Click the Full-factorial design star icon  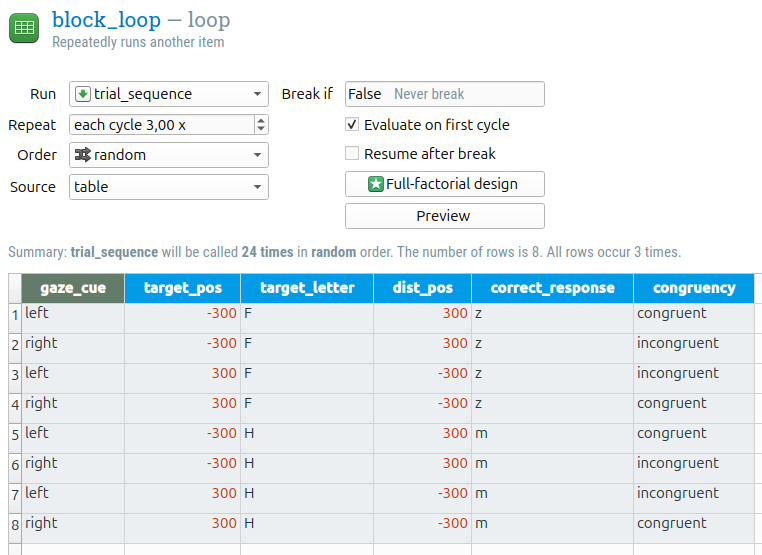(x=376, y=184)
